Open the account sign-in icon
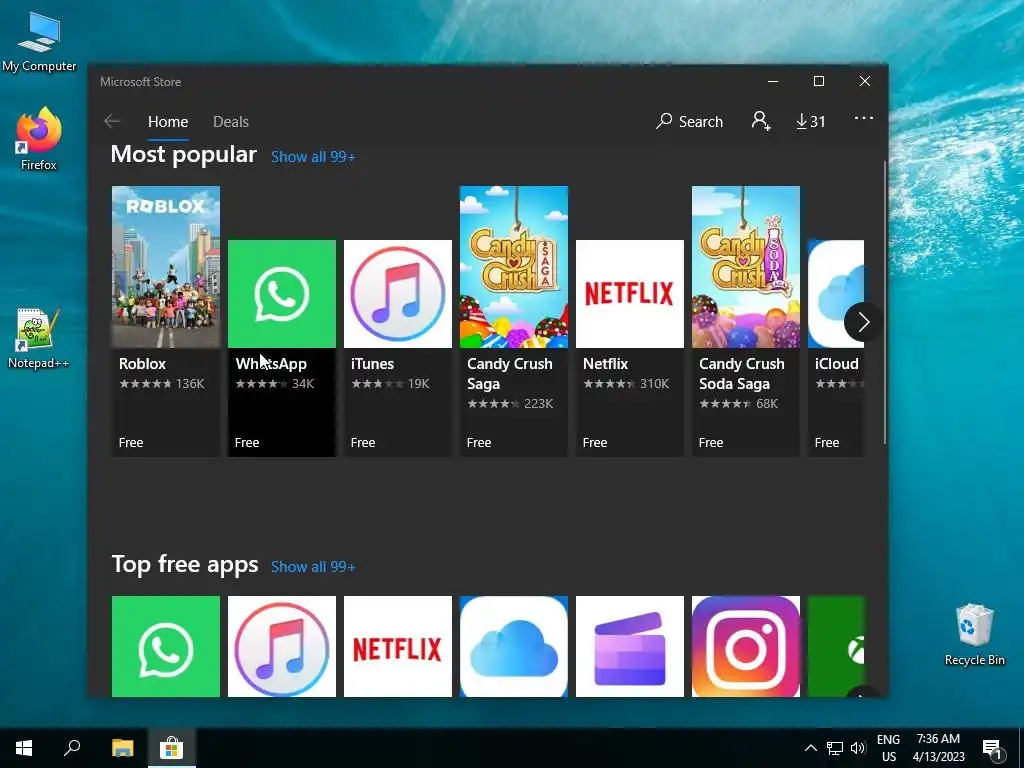 click(761, 121)
